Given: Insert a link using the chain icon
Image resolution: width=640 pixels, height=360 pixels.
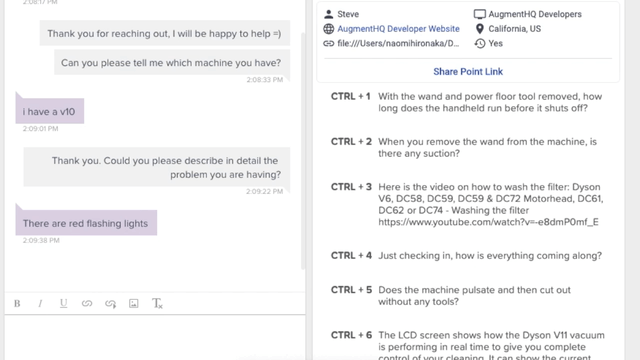Looking at the screenshot, I should click(x=87, y=303).
